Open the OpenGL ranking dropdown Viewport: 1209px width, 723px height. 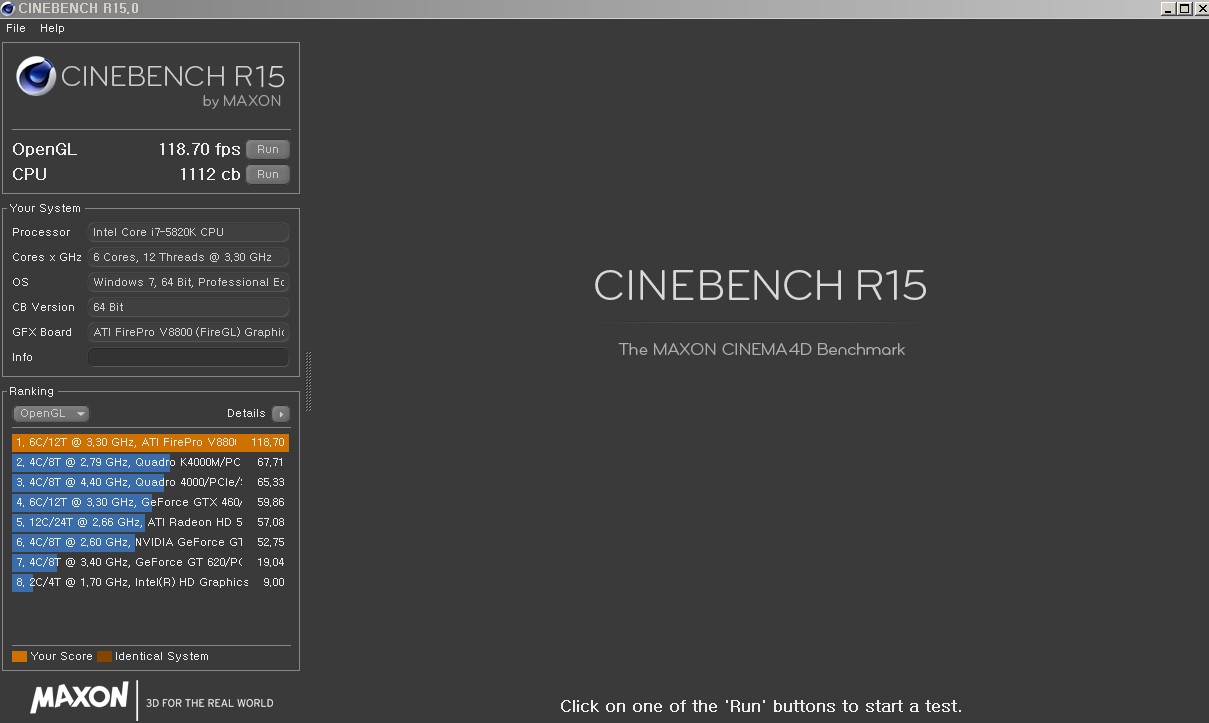pos(51,413)
